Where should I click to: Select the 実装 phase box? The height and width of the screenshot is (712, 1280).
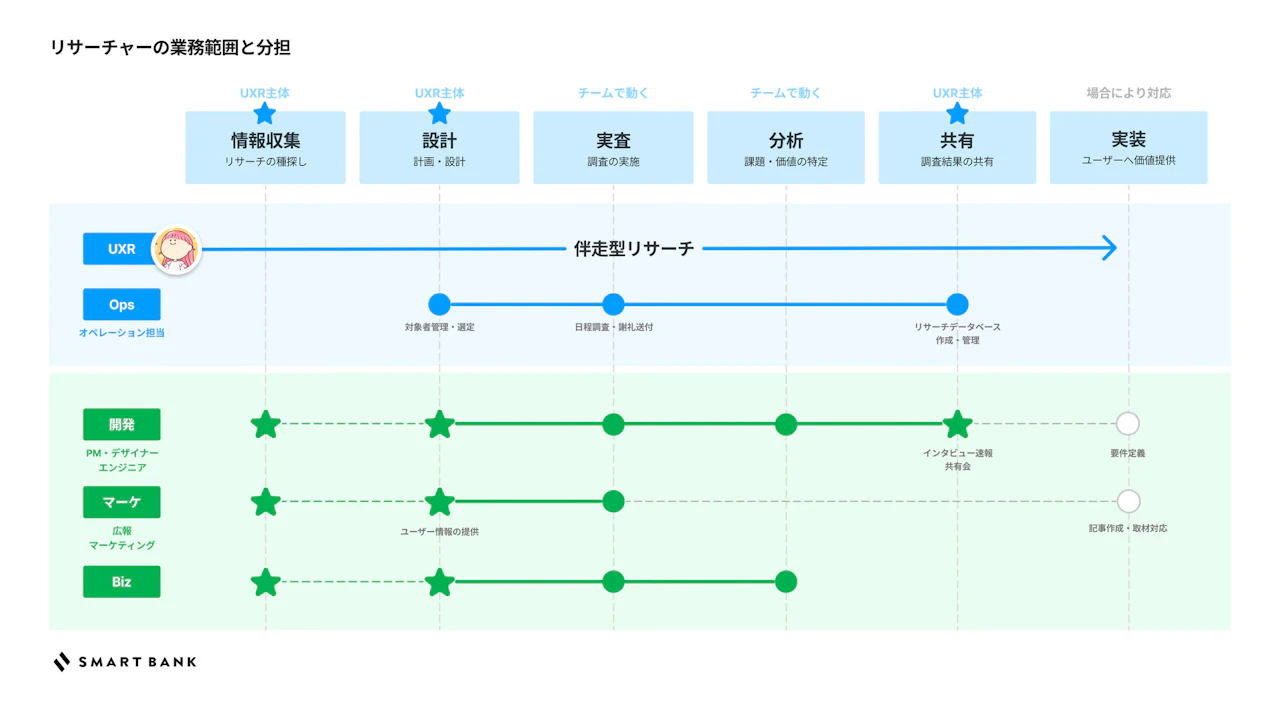pyautogui.click(x=1128, y=148)
